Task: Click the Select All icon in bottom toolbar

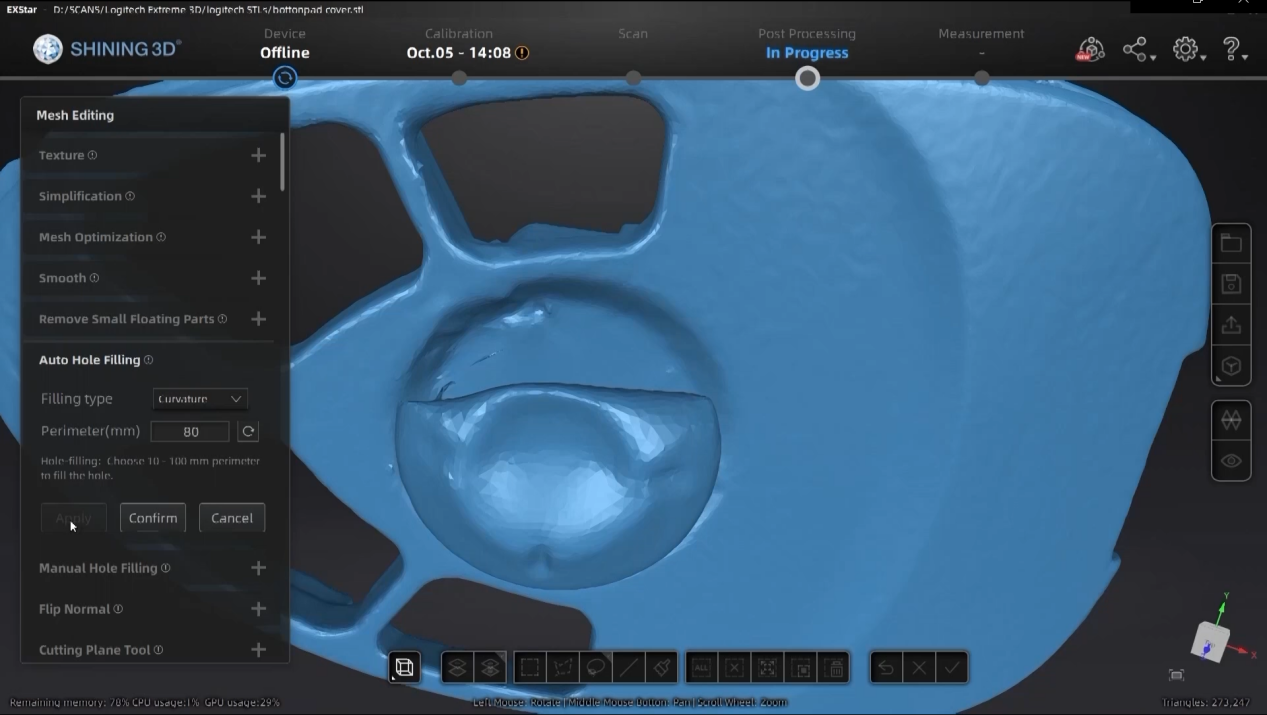Action: coord(703,667)
